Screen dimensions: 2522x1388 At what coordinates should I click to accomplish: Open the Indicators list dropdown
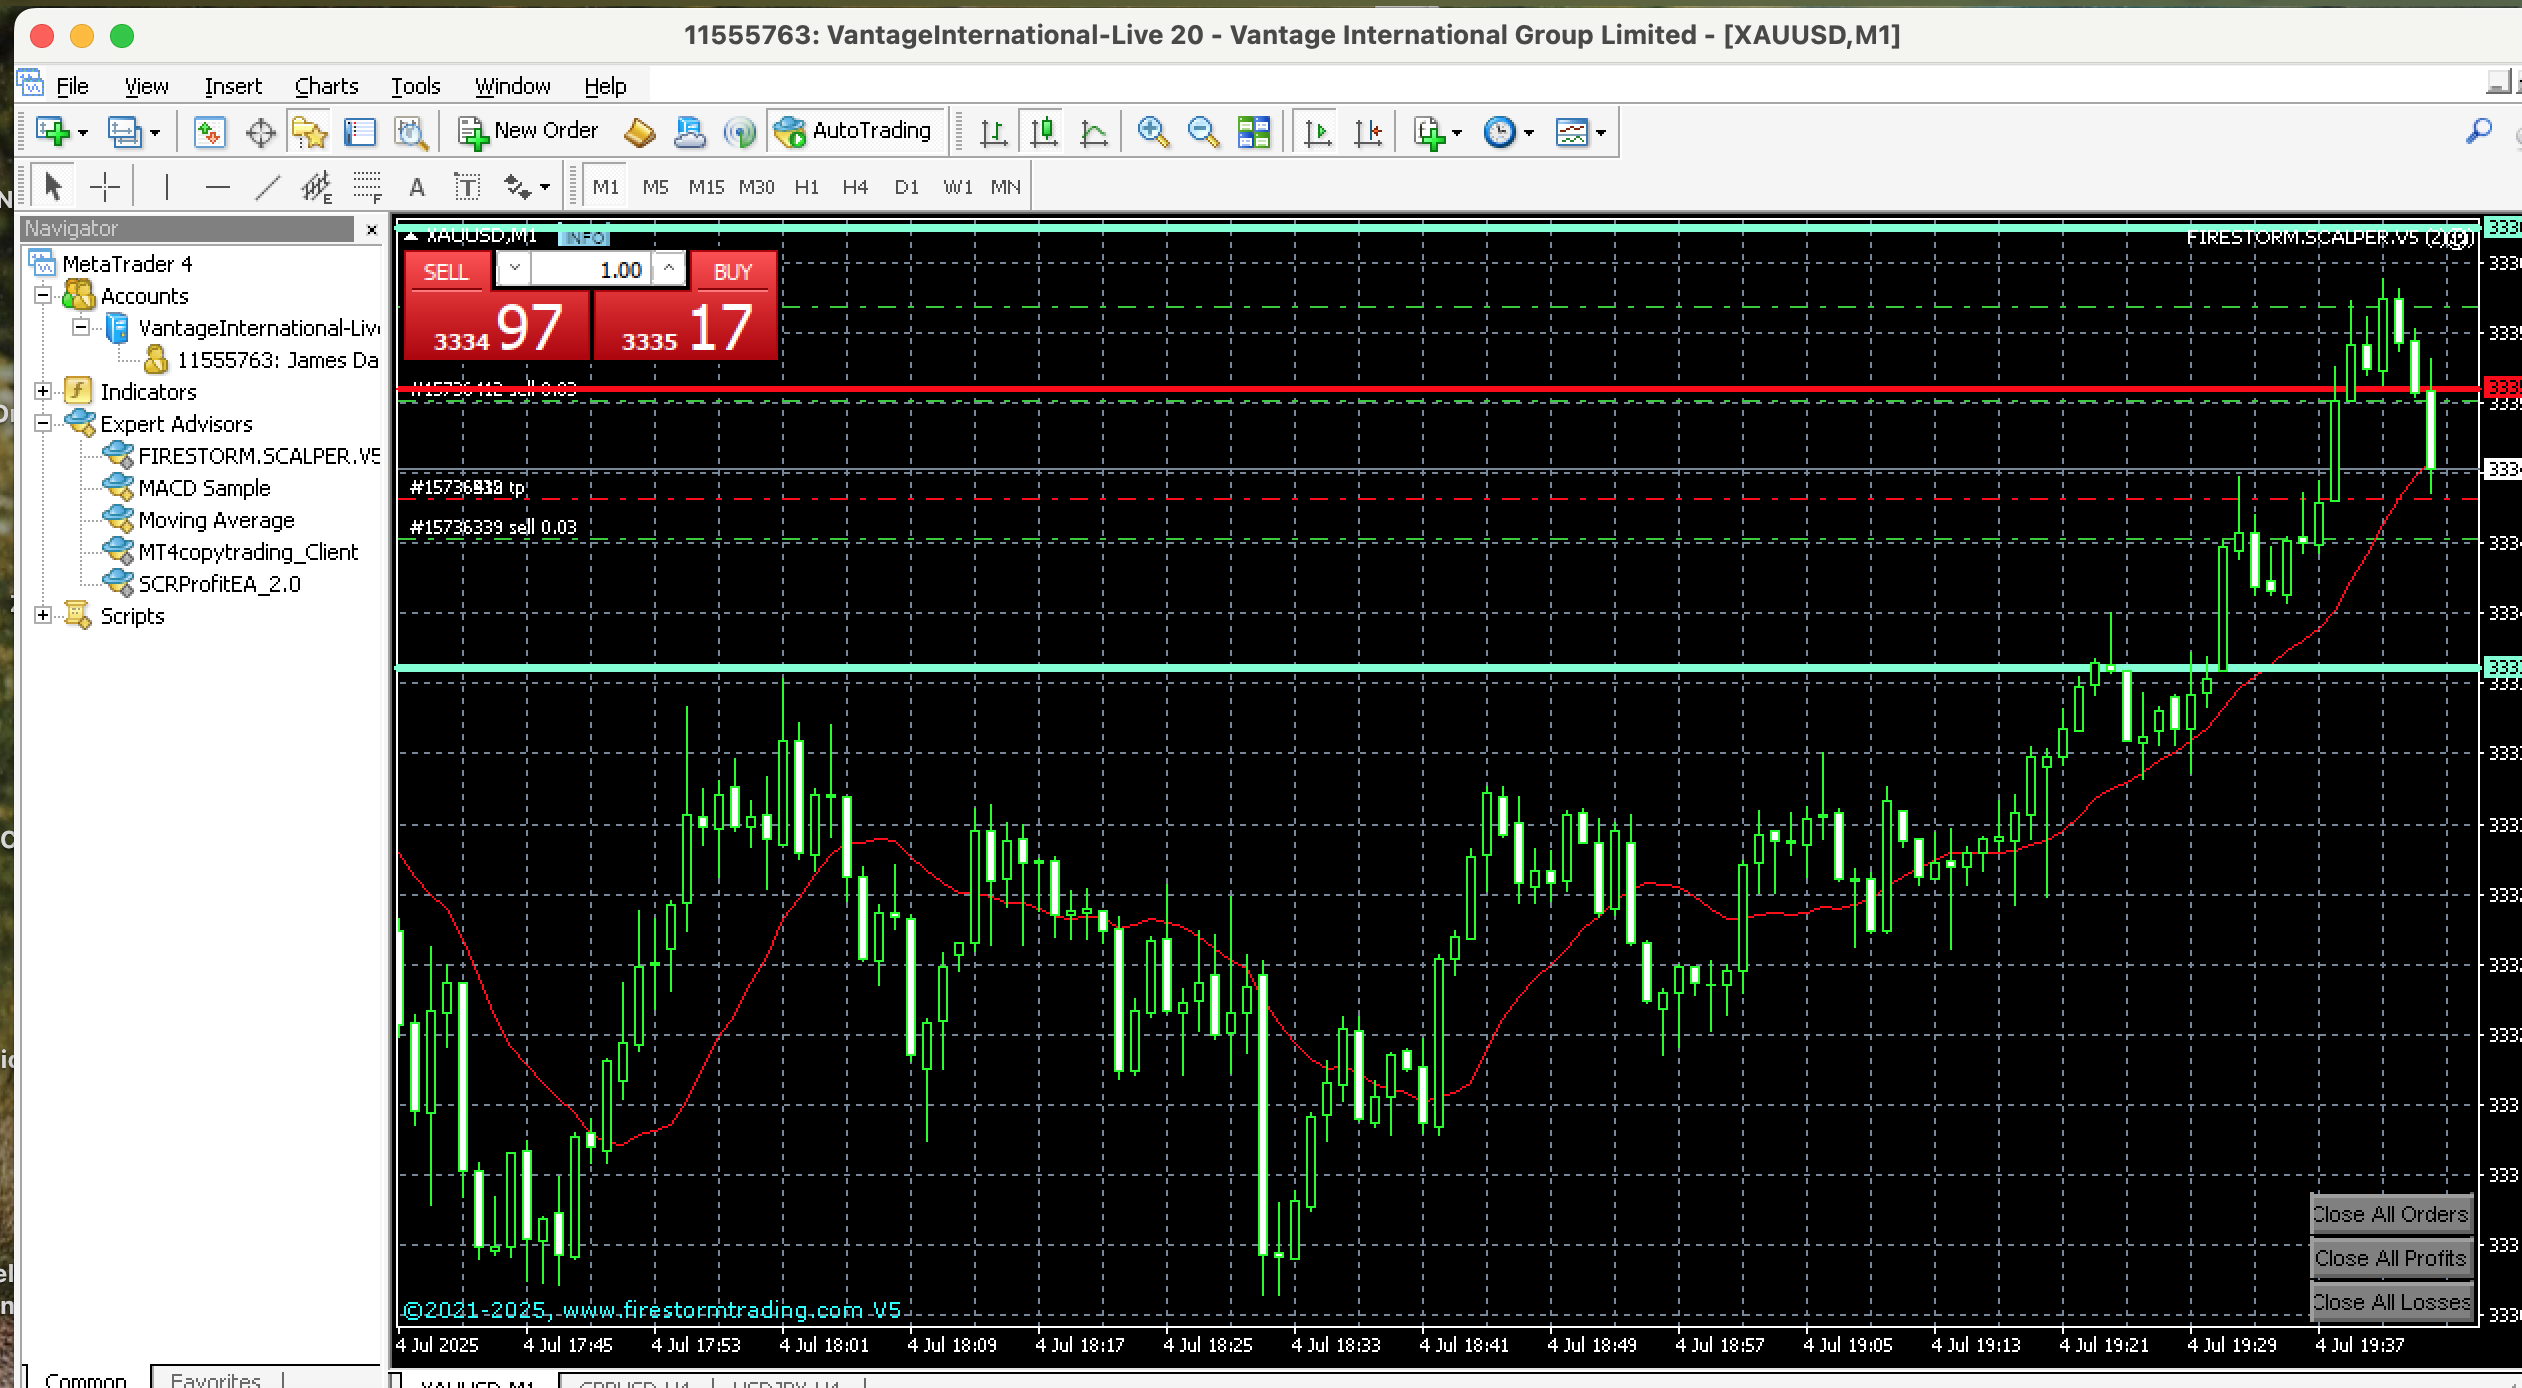click(1437, 132)
